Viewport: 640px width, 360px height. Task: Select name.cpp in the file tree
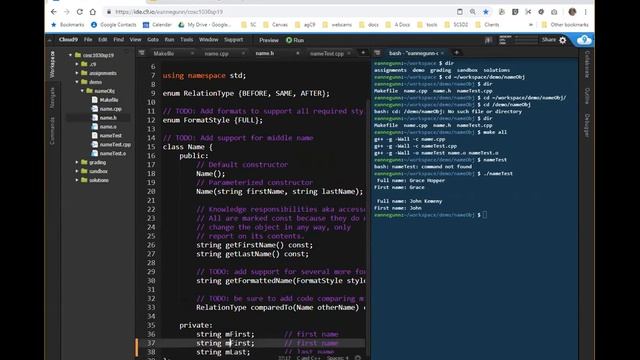pos(110,109)
